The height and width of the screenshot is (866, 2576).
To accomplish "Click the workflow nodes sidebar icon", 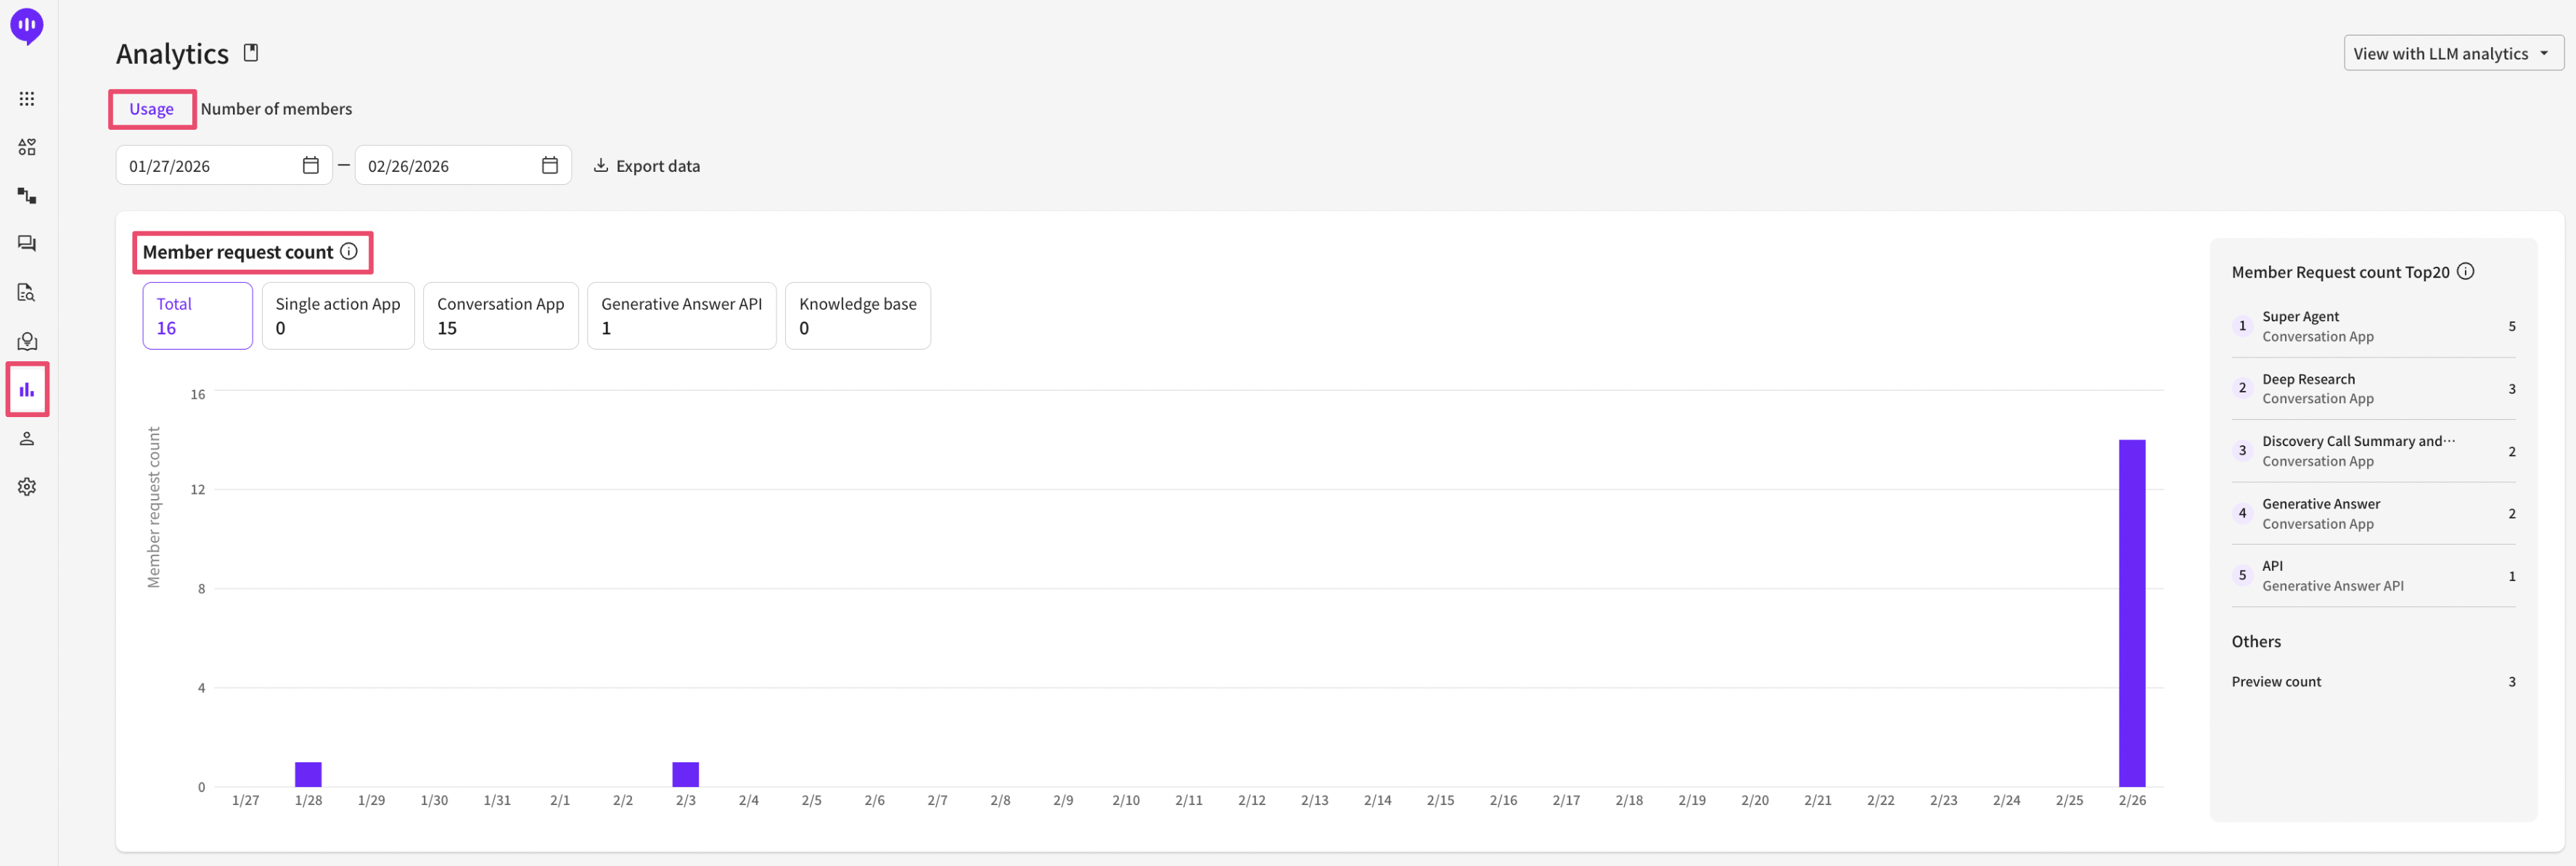I will 27,196.
